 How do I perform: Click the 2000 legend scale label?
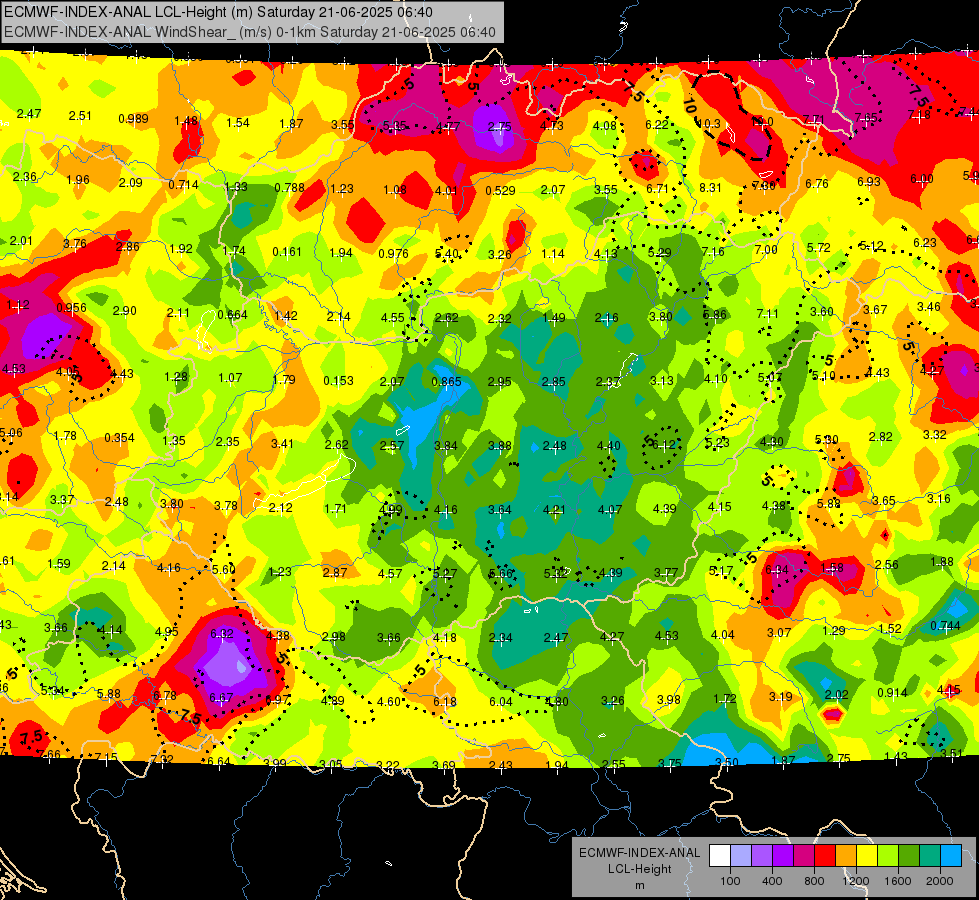click(x=939, y=881)
